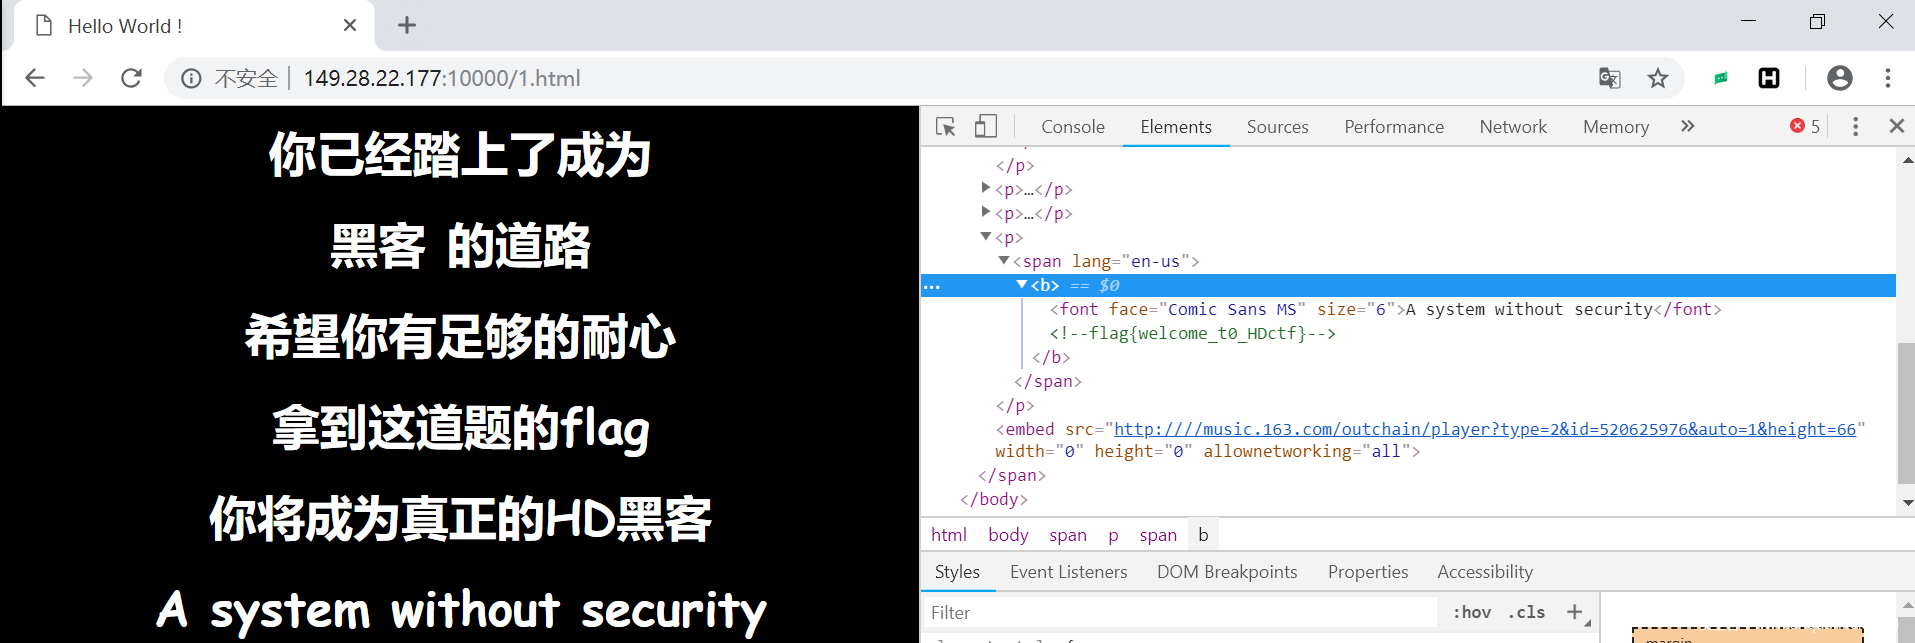Screen dimensions: 1915x643
Task: Open the Chrome profile avatar
Action: pos(1839,78)
